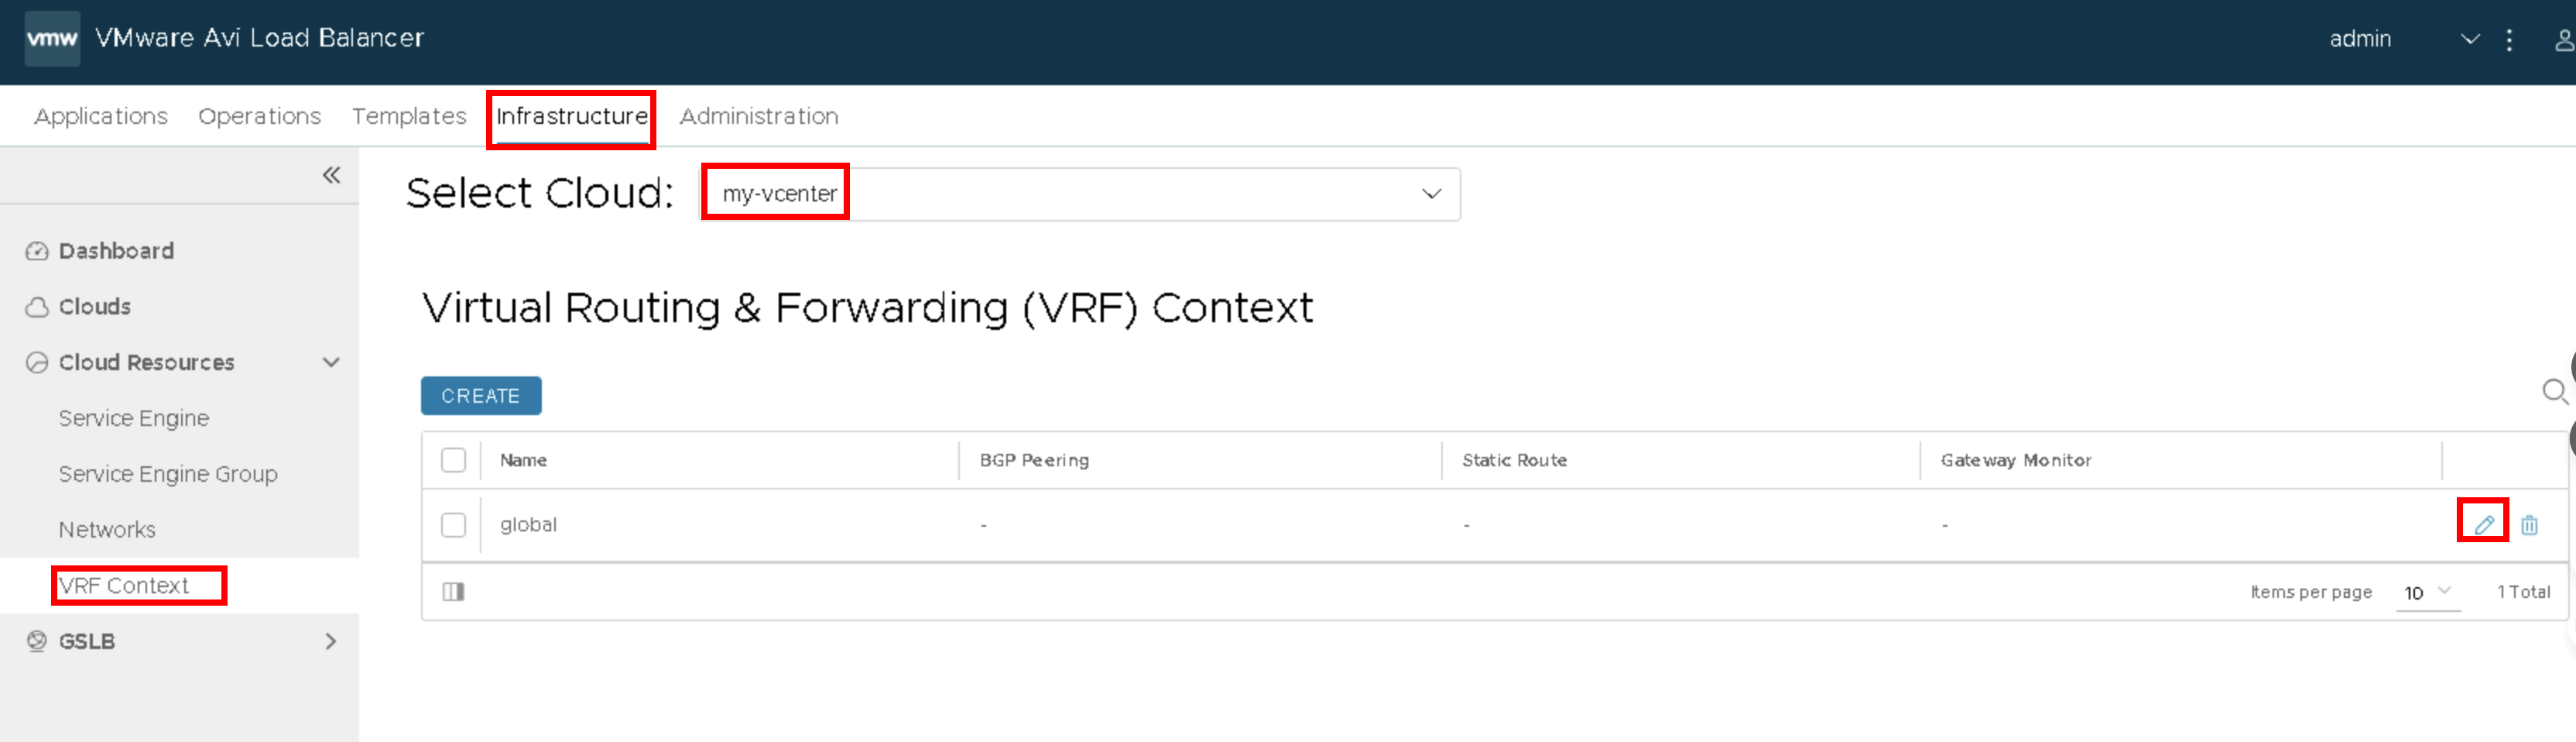Switch to the Administration tab
Viewport: 2576px width, 742px height.
759,116
